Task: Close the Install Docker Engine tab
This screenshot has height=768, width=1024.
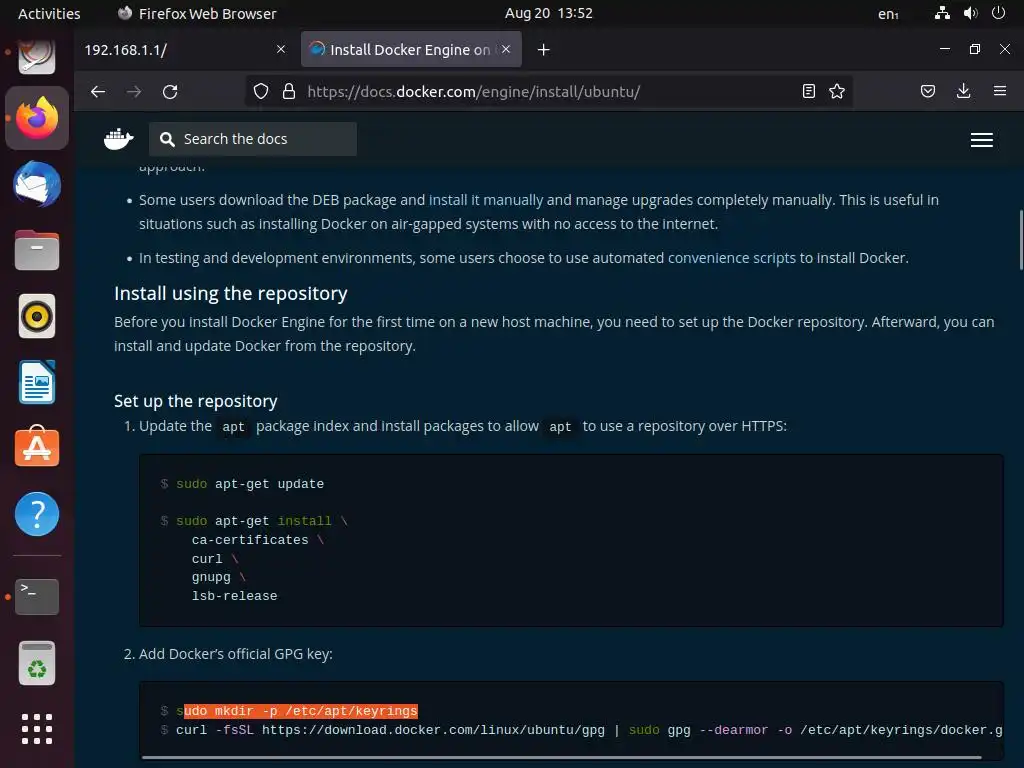Action: pos(506,49)
